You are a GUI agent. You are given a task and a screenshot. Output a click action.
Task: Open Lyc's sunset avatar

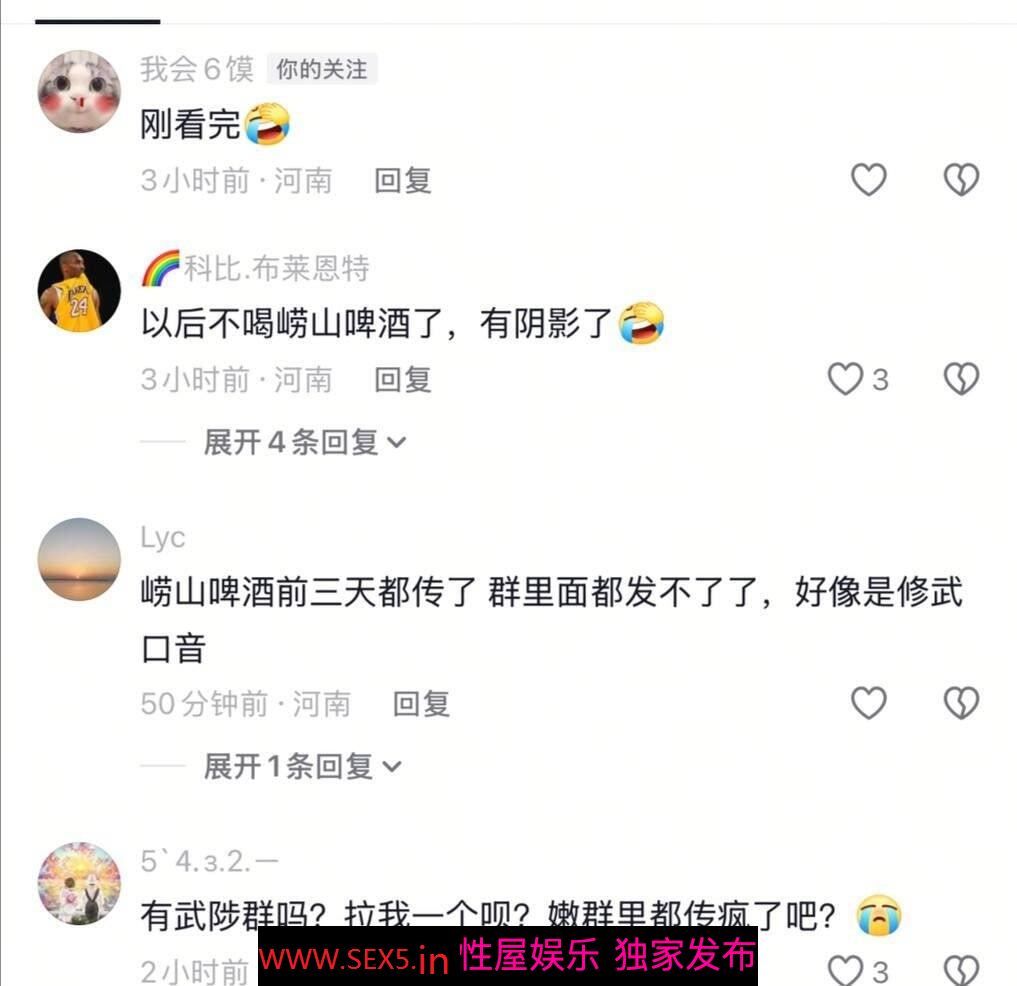point(79,559)
